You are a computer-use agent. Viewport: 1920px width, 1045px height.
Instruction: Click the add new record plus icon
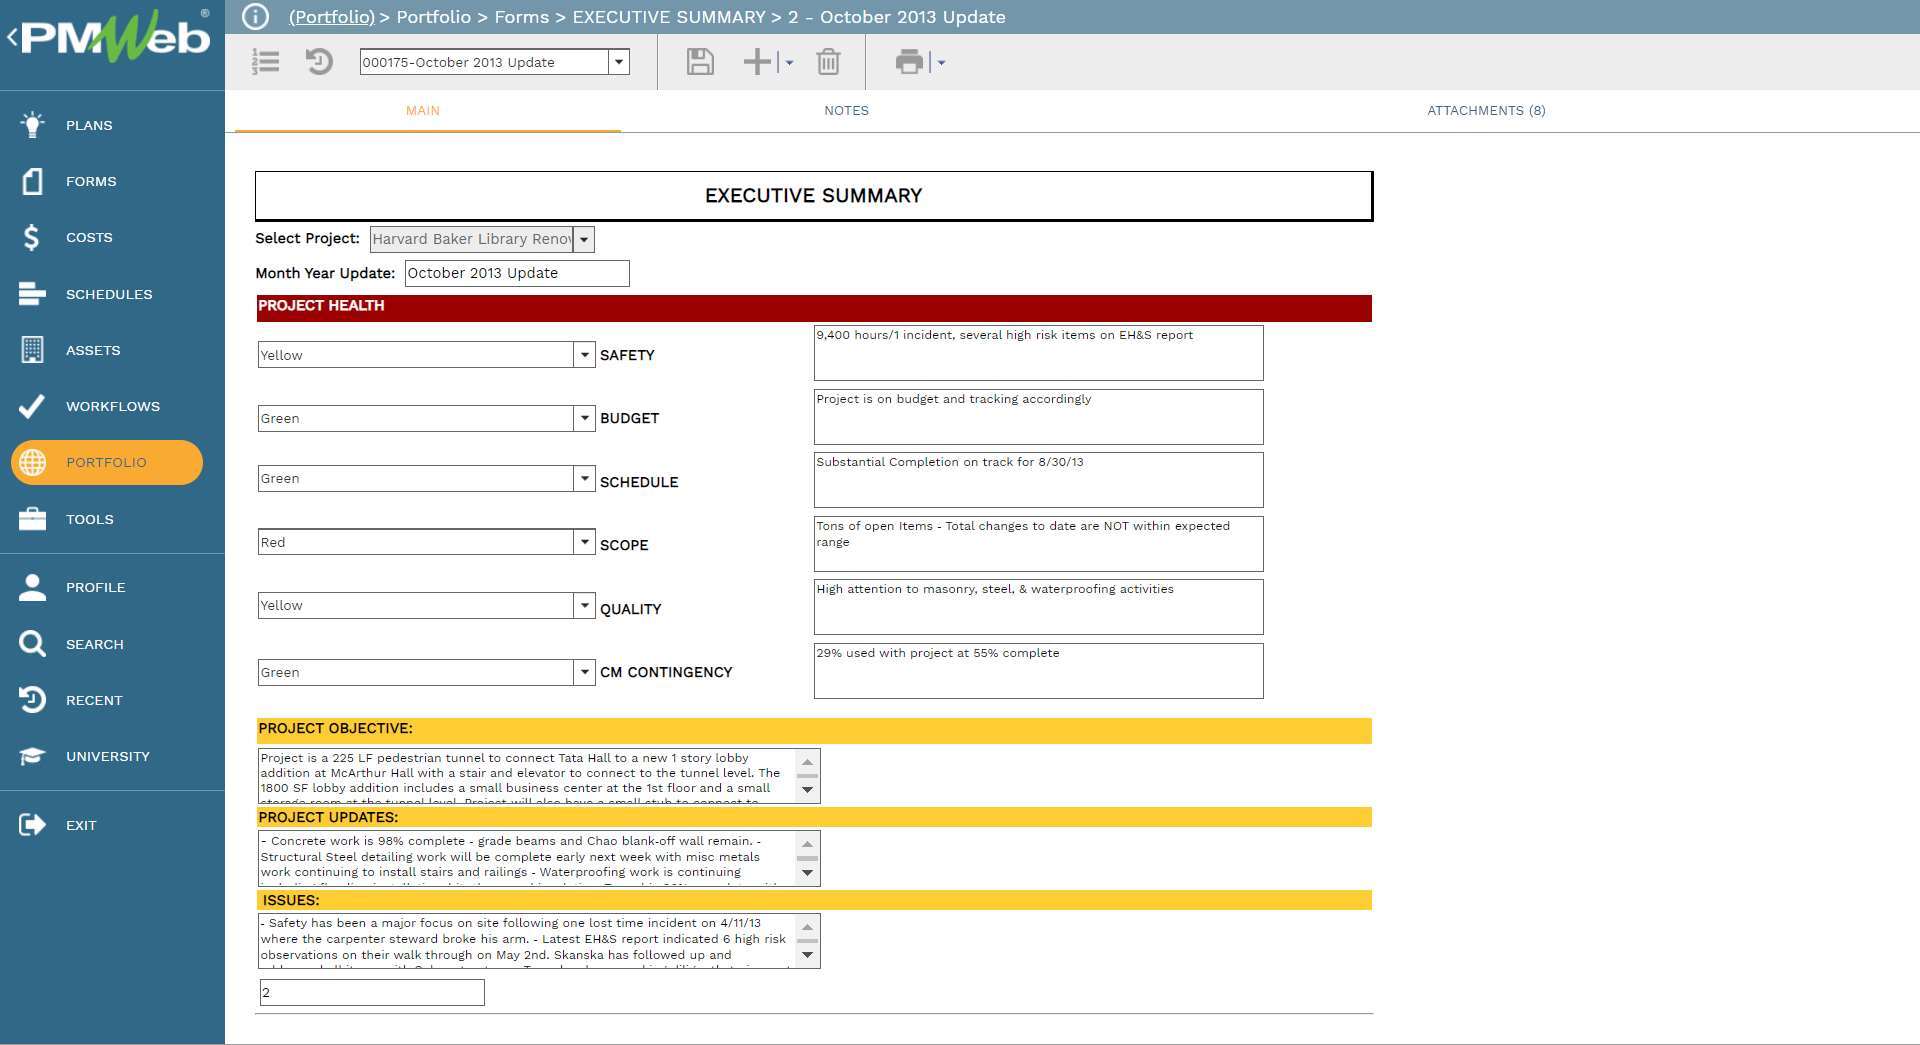(x=757, y=62)
